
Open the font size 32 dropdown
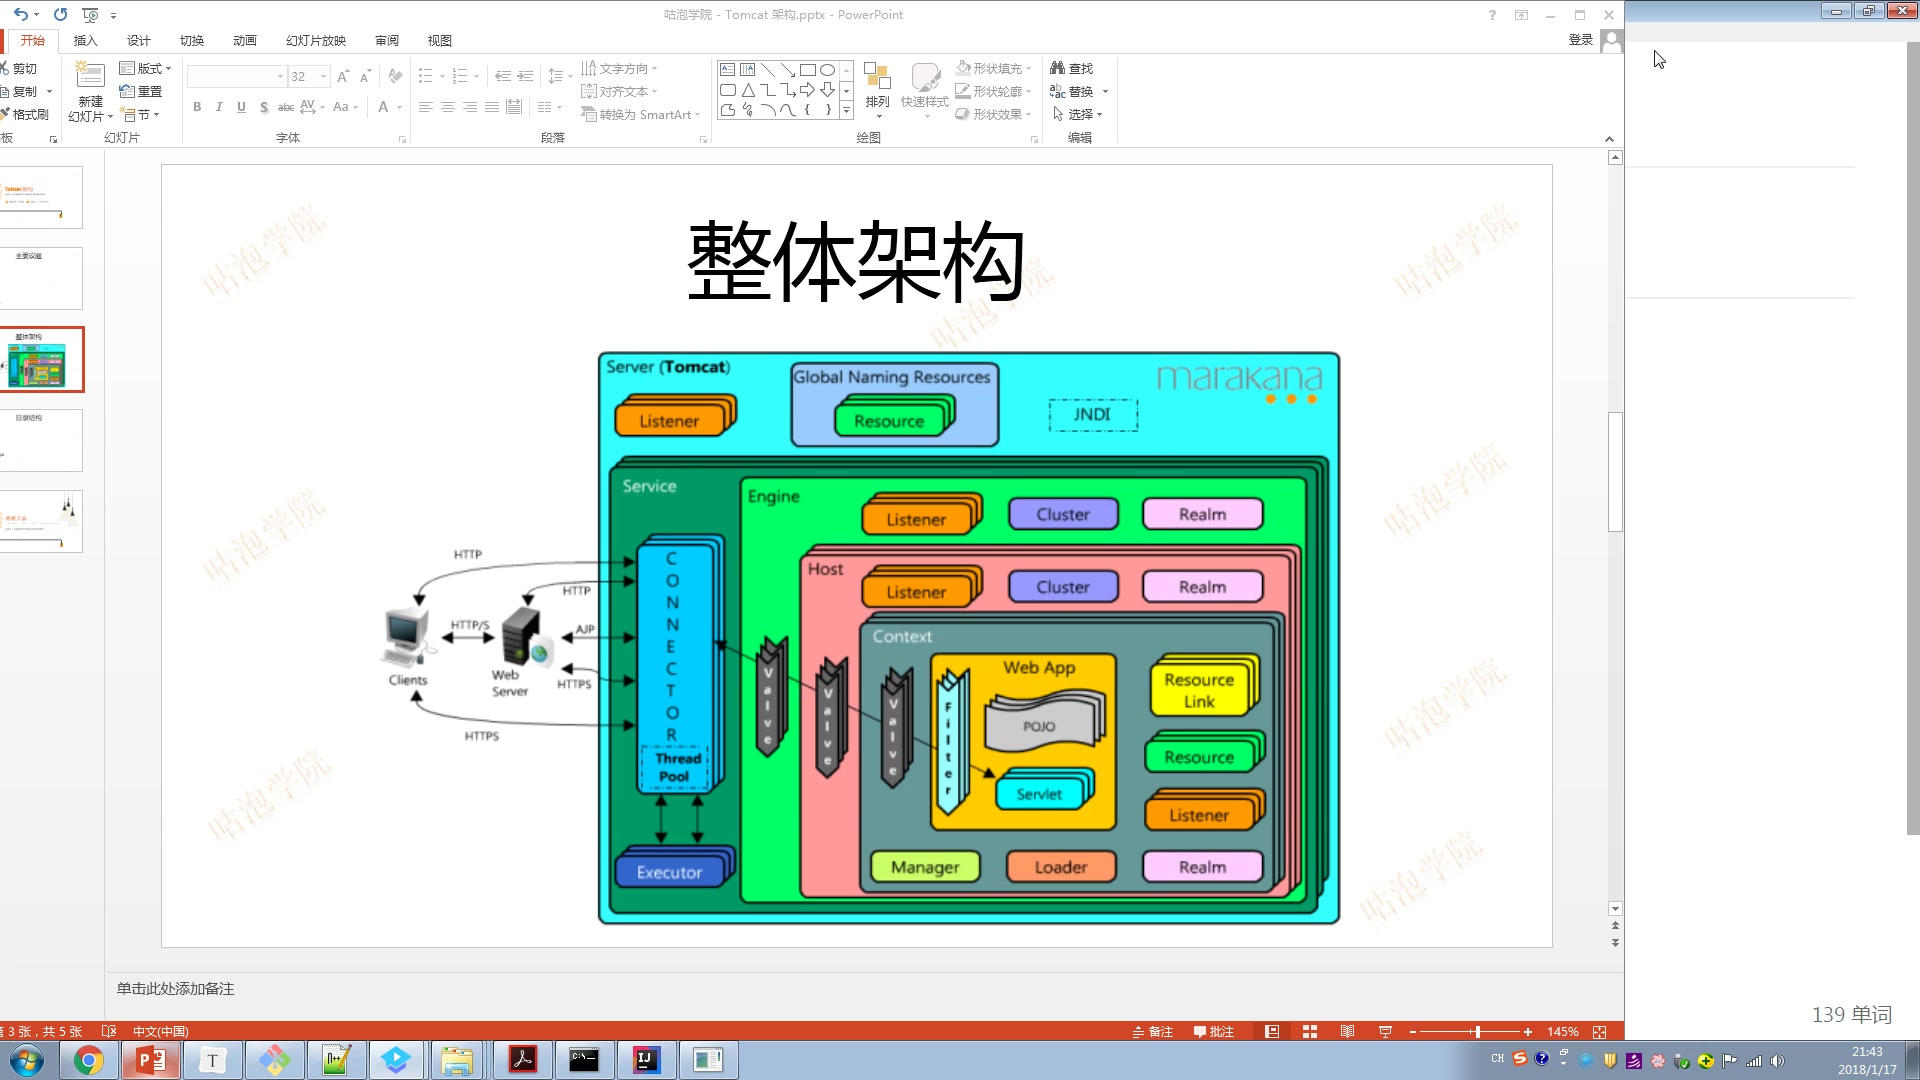[x=323, y=76]
